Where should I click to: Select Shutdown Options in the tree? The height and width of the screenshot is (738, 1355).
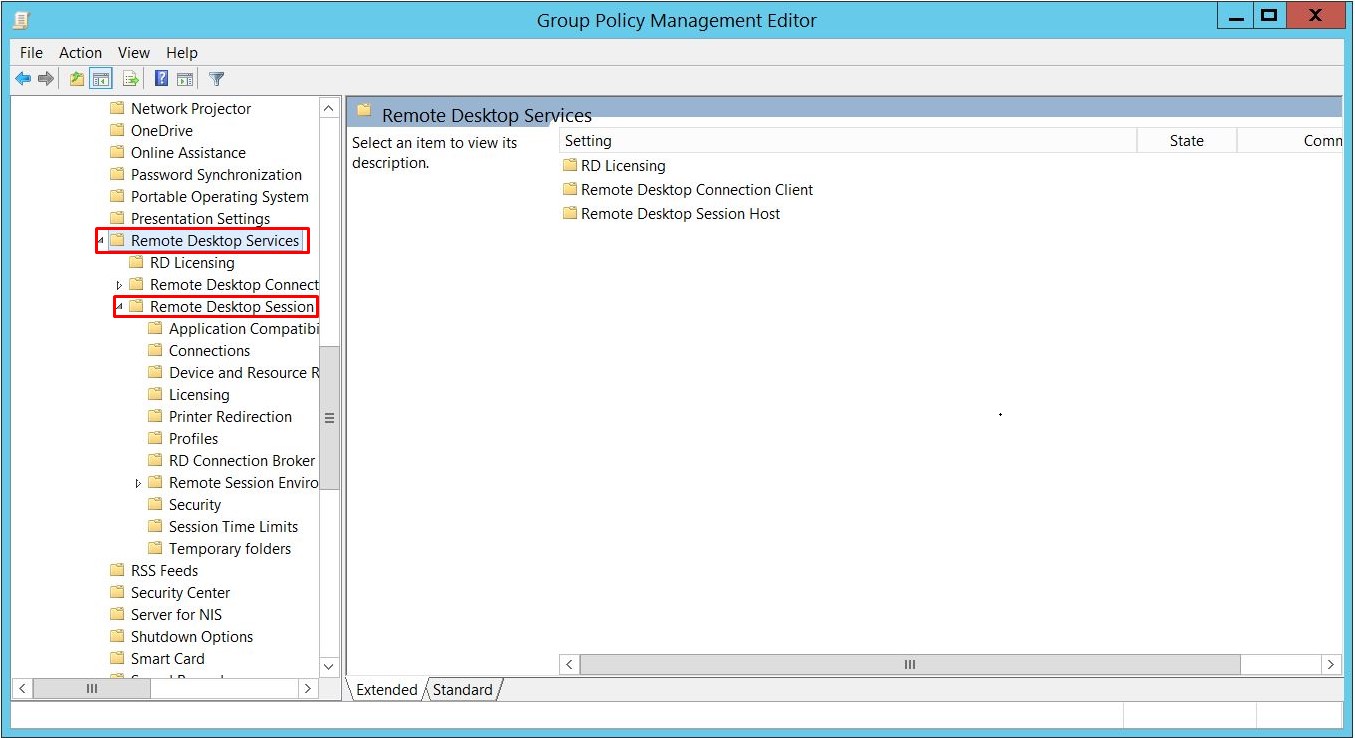click(192, 636)
